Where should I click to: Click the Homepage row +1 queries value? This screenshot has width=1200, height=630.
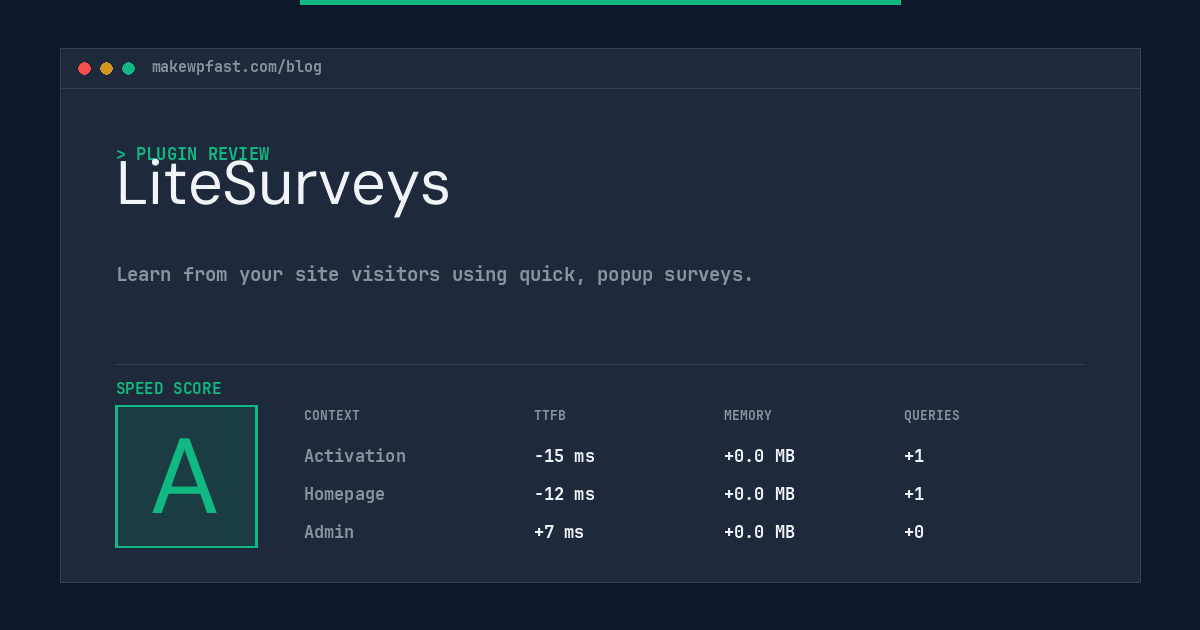pyautogui.click(x=914, y=494)
